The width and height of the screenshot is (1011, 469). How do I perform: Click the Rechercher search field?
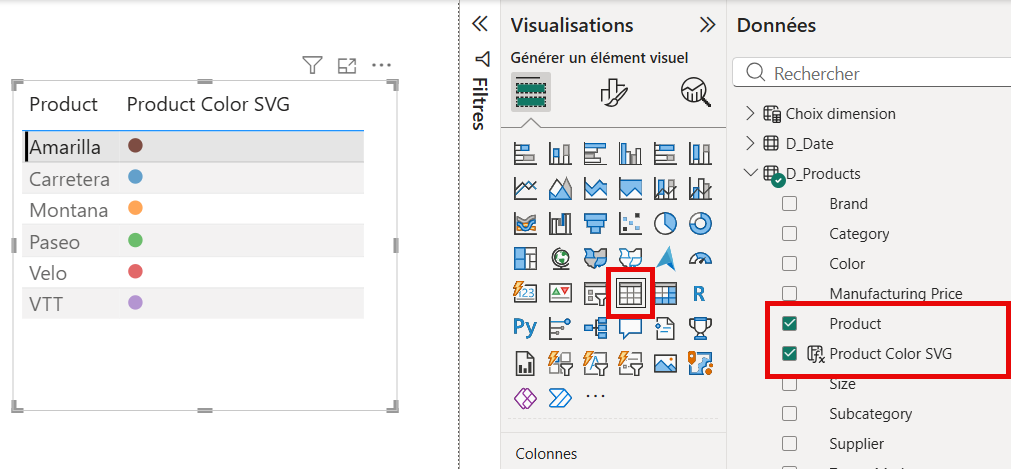[x=880, y=73]
